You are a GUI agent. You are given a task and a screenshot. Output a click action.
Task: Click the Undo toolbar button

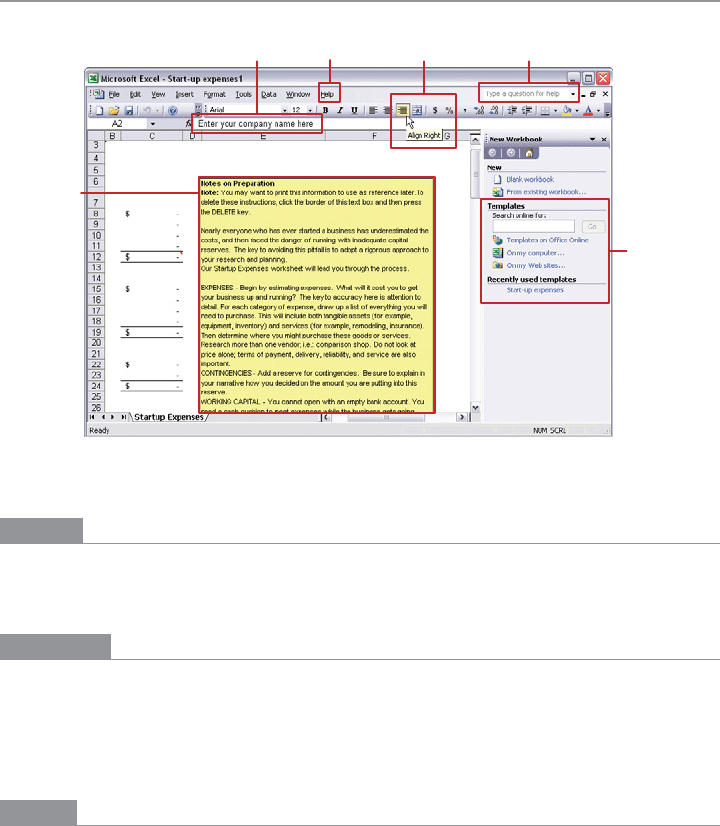147,111
